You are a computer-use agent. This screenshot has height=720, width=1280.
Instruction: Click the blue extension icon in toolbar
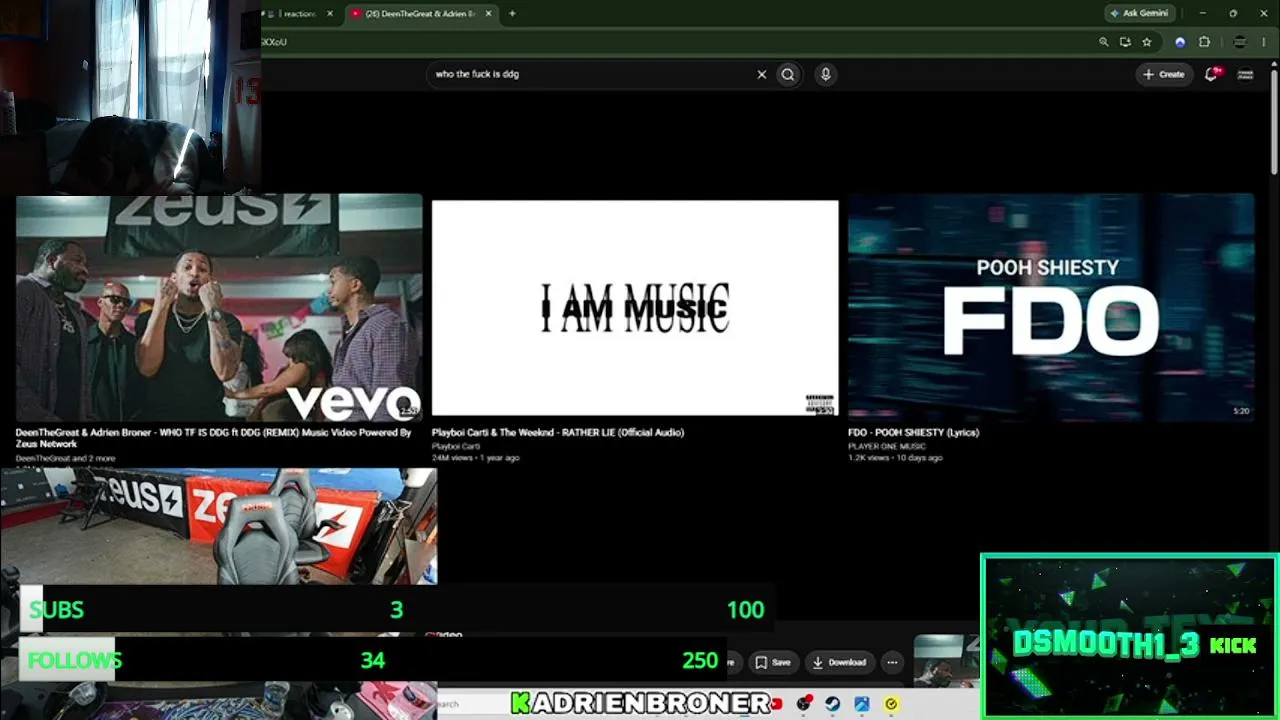[1180, 42]
